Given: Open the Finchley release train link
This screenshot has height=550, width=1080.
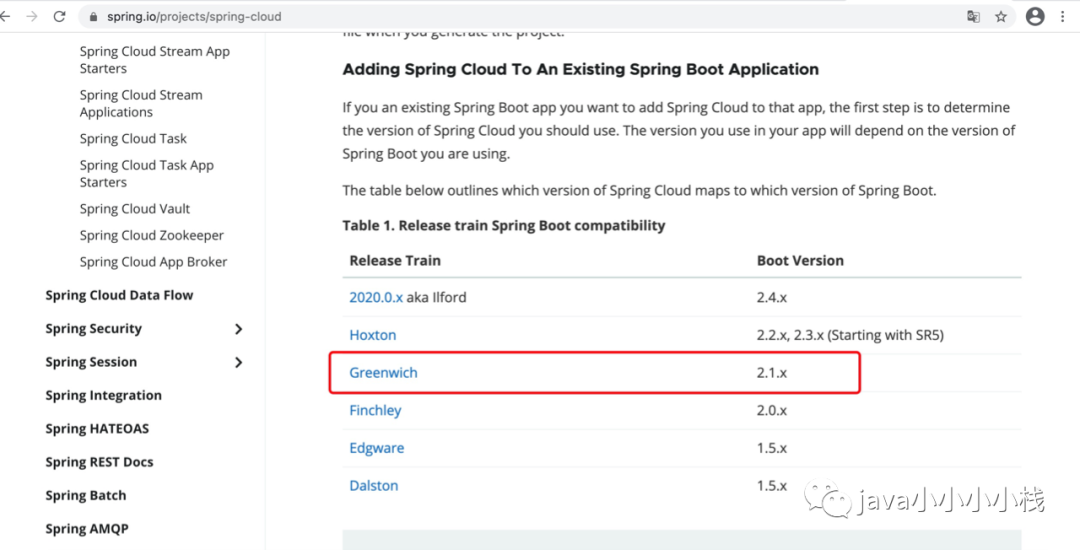Looking at the screenshot, I should (375, 410).
